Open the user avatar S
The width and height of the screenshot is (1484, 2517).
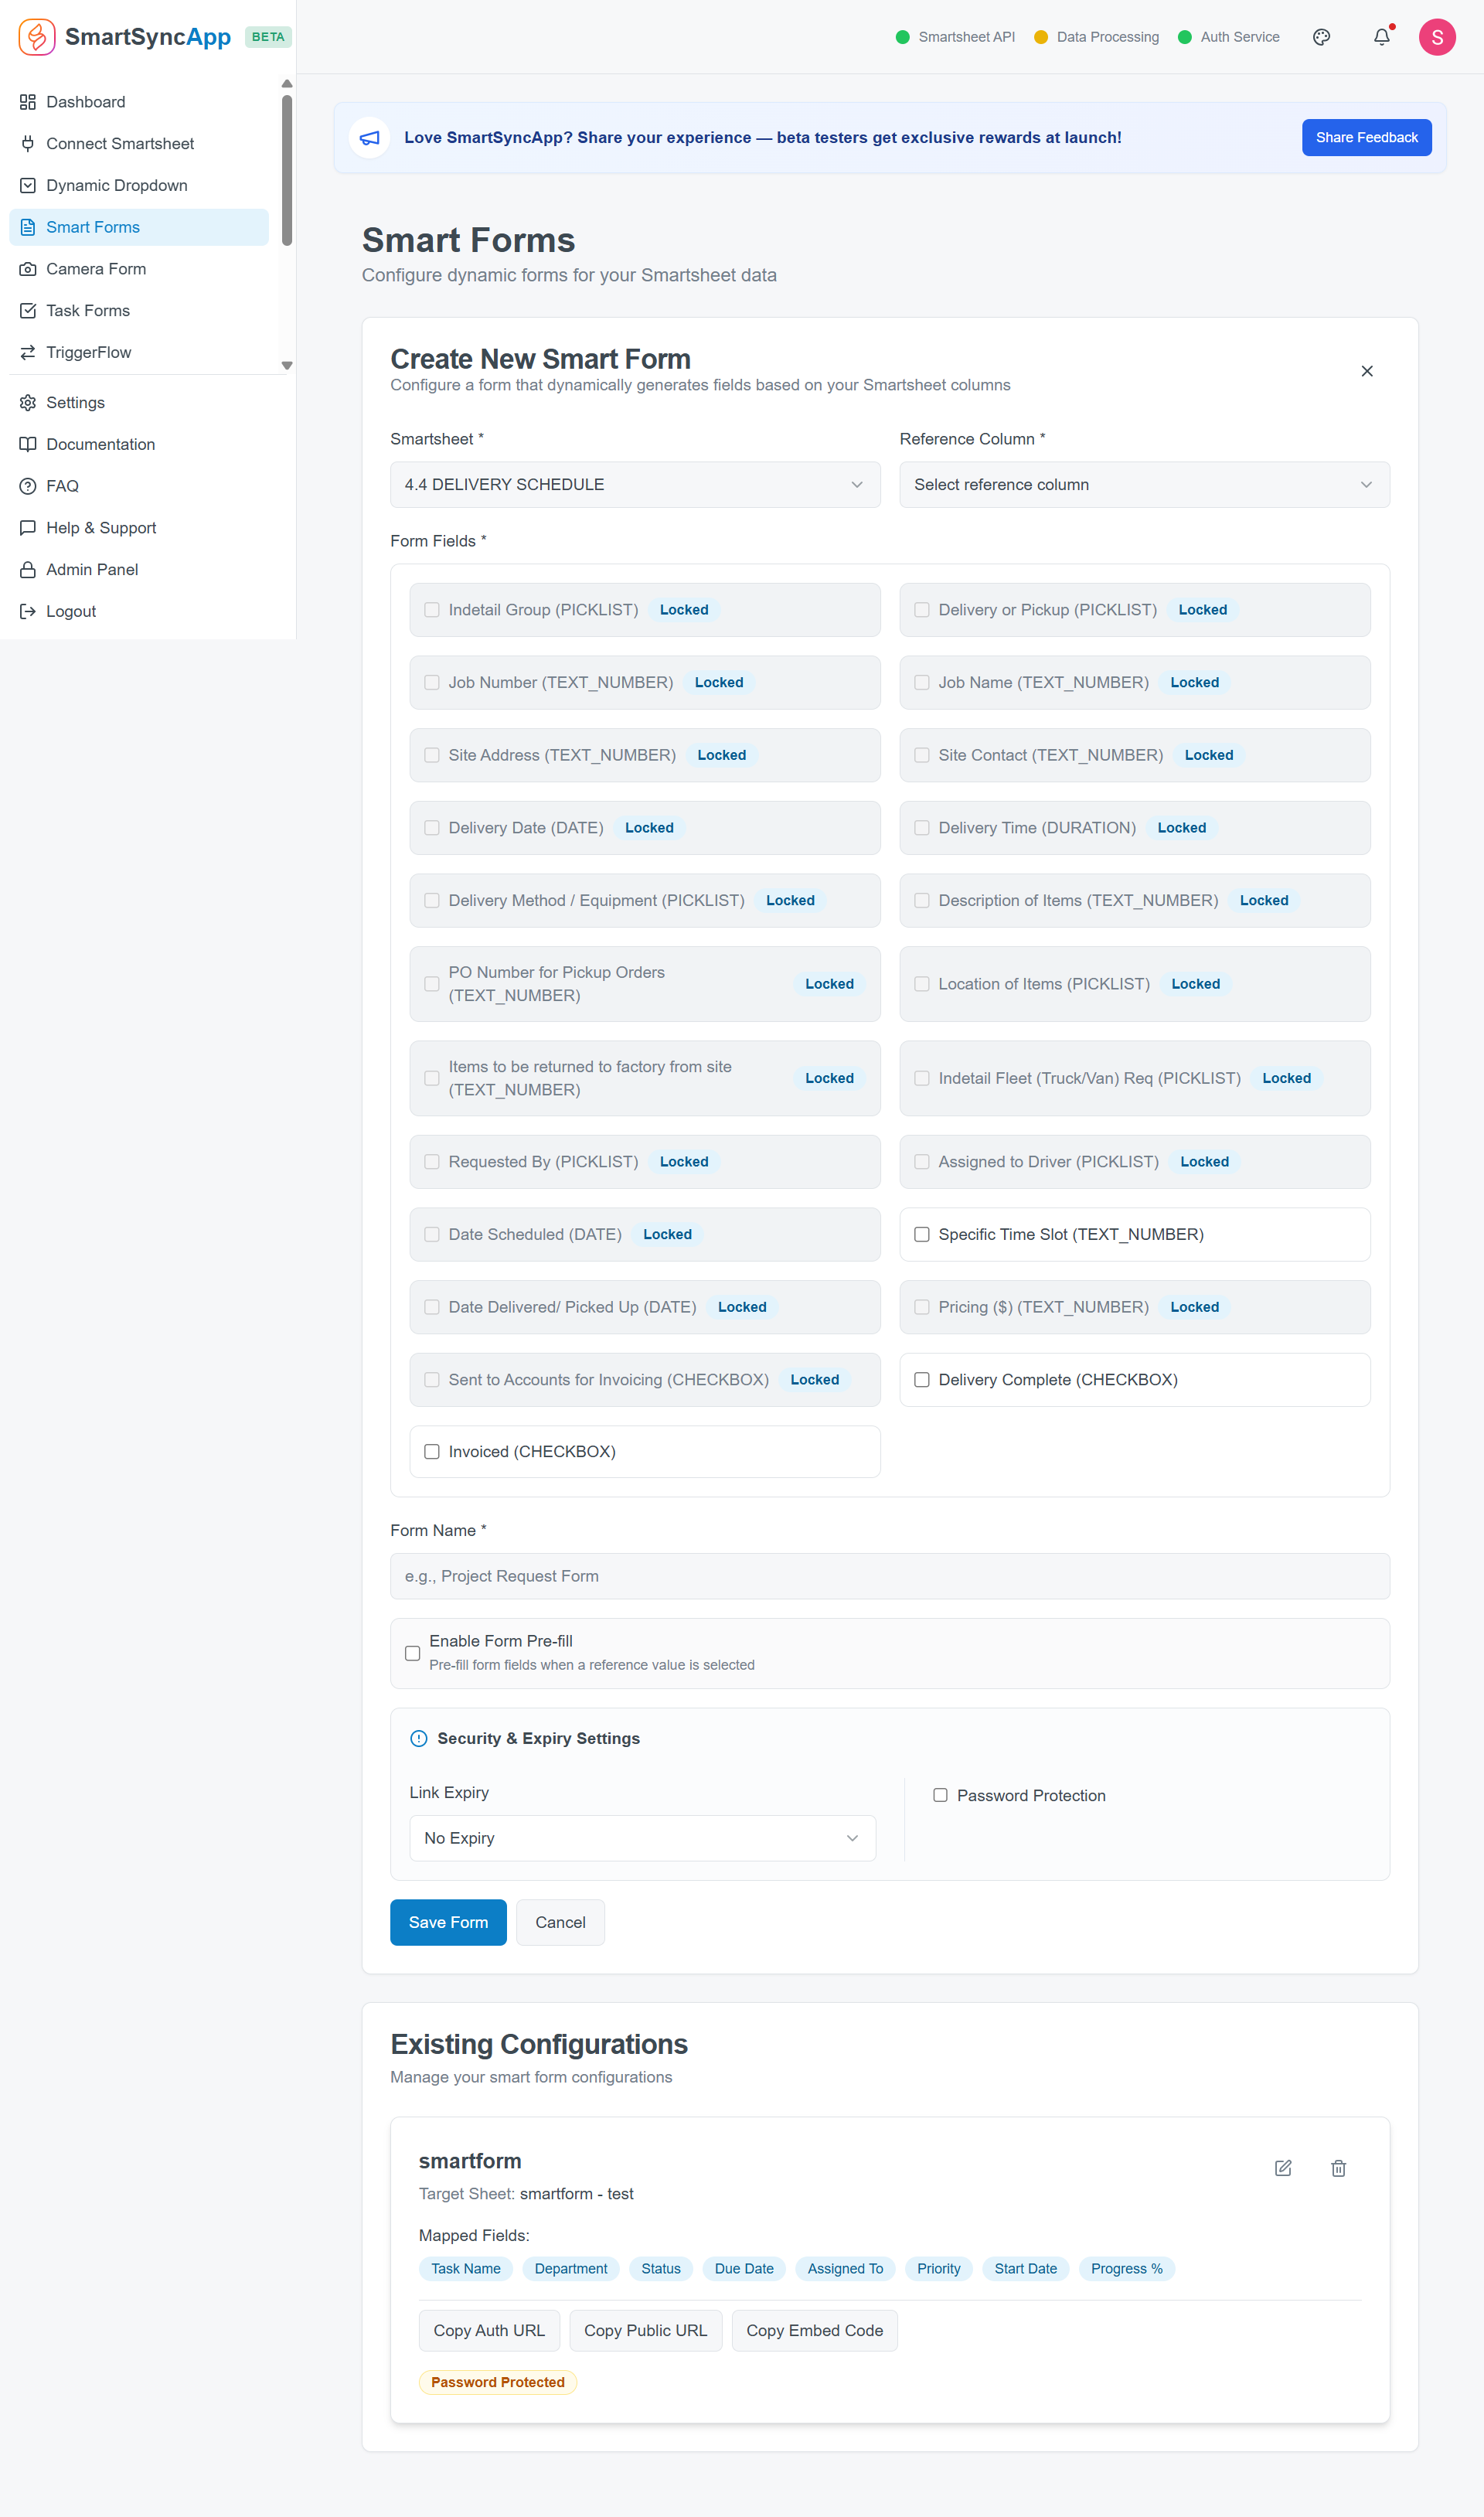(1437, 37)
